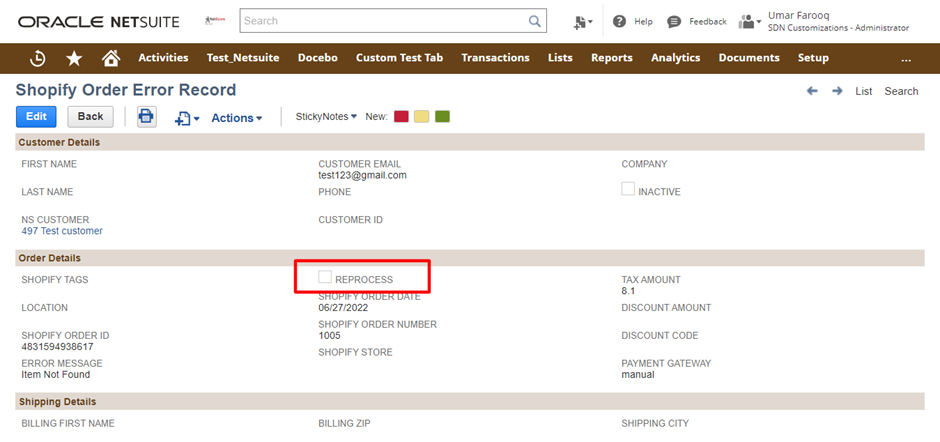Open the Activities menu
The height and width of the screenshot is (442, 940).
pyautogui.click(x=163, y=58)
